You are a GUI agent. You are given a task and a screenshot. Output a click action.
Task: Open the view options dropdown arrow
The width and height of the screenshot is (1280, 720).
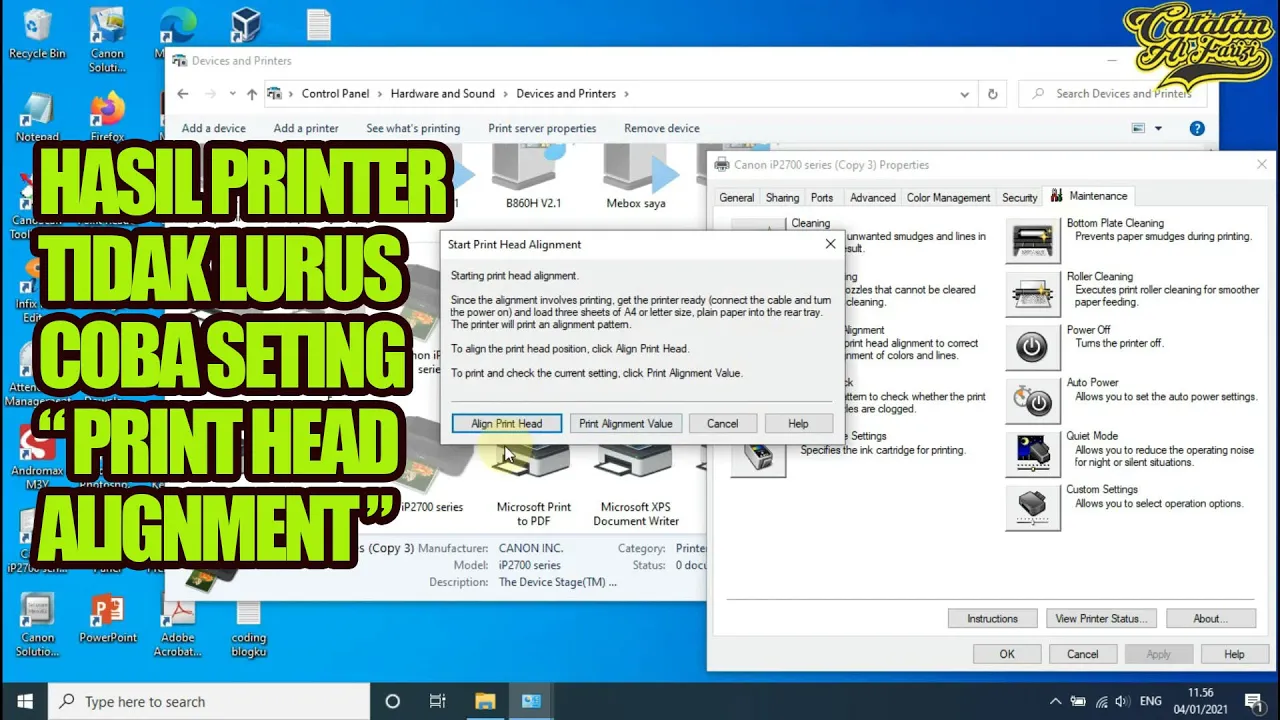coord(1158,128)
